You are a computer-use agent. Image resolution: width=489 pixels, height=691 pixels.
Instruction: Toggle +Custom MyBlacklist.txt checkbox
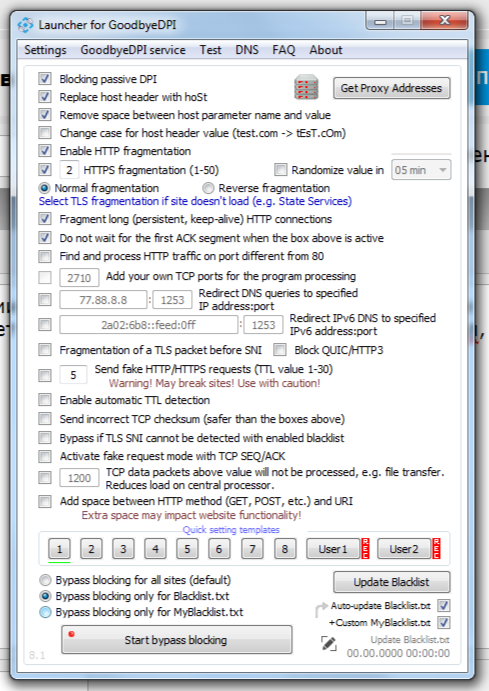(x=444, y=622)
